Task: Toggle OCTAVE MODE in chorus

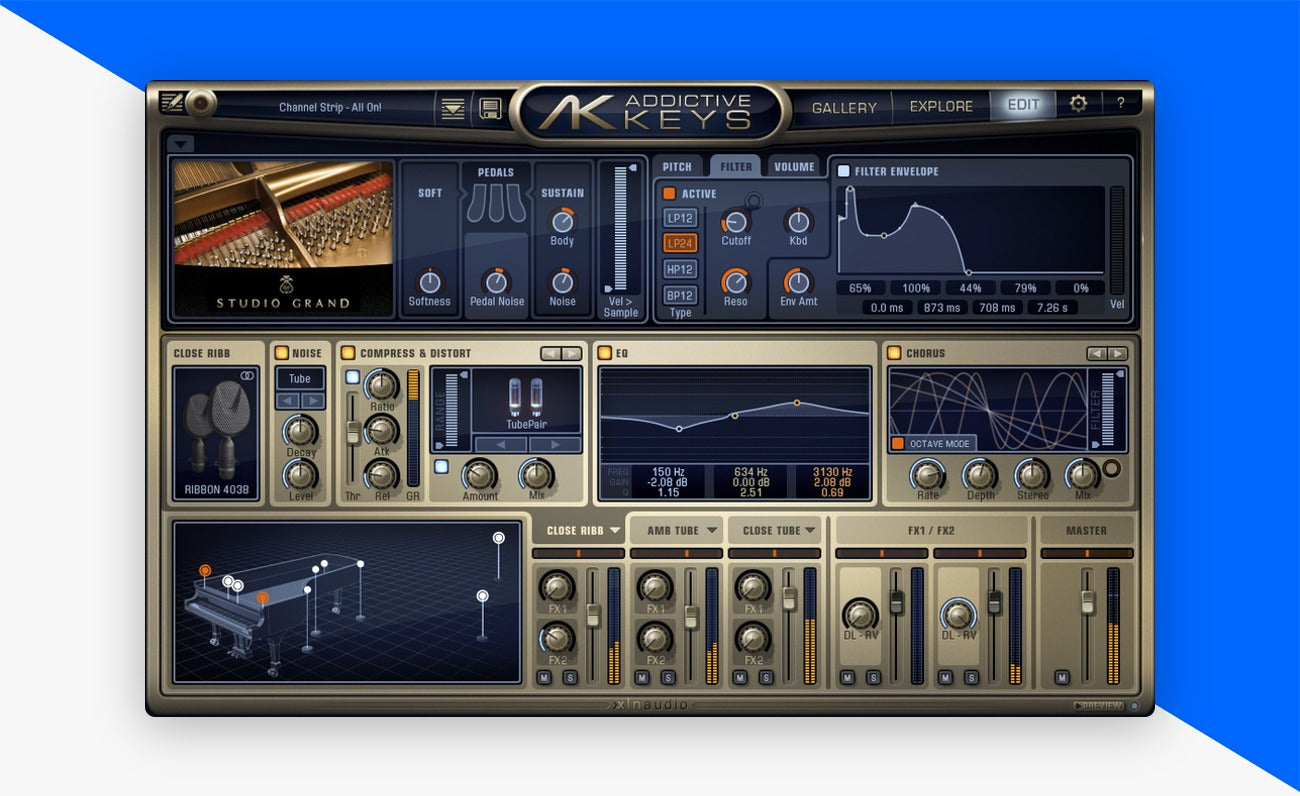Action: pos(898,443)
